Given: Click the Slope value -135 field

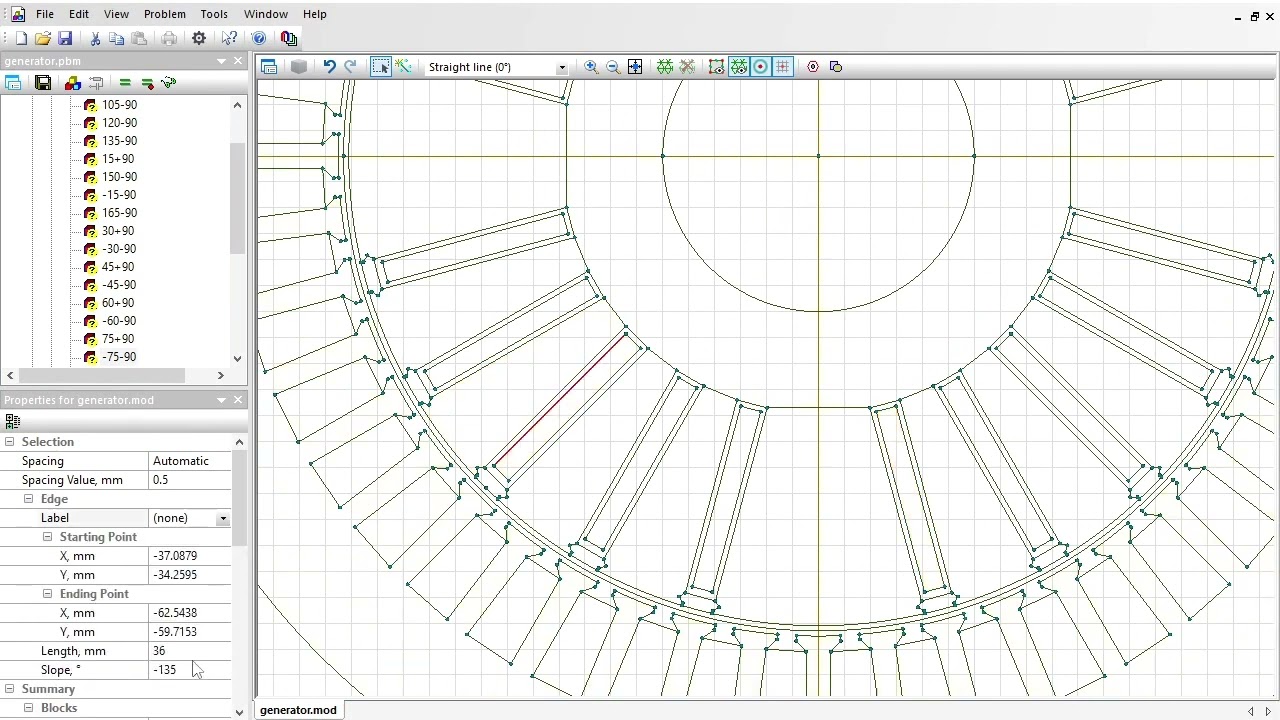Looking at the screenshot, I should (x=190, y=670).
